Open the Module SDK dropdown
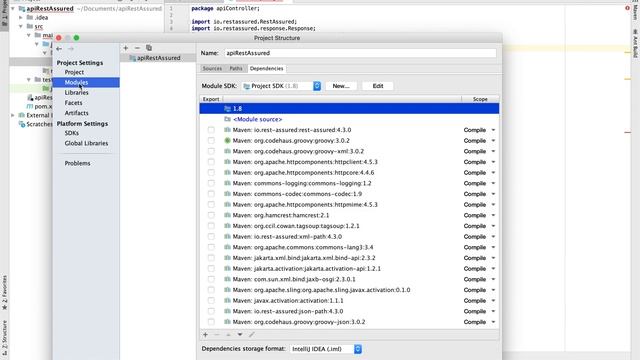Screen dimensions: 640x360 tap(281, 86)
